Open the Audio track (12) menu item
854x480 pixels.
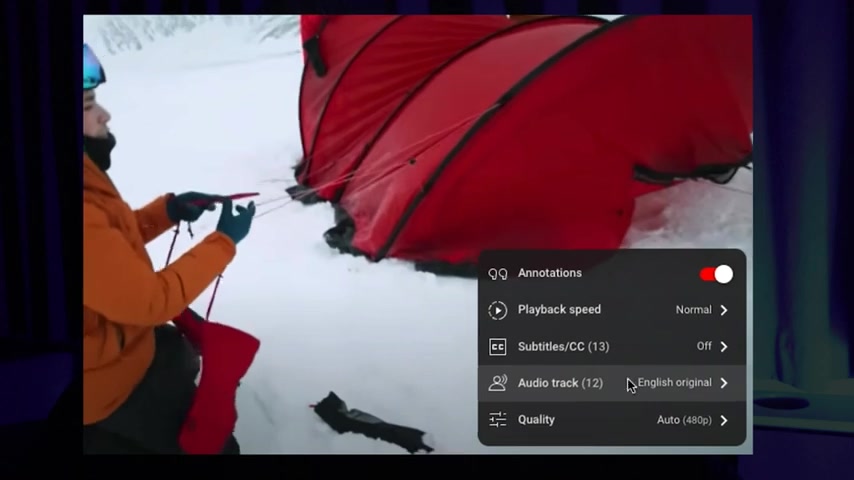pos(612,383)
